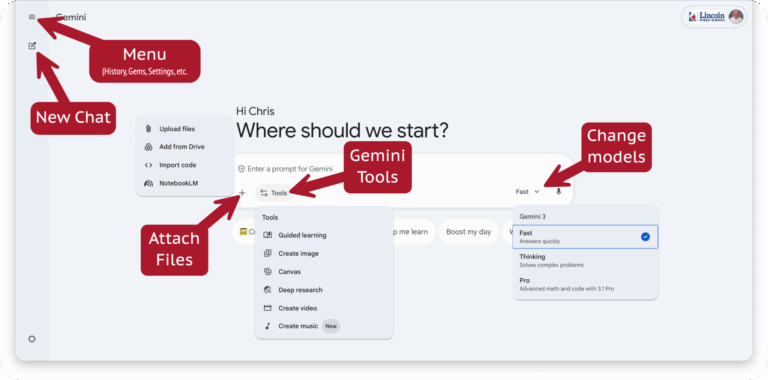Select the Thinking model option
This screenshot has width=768, height=380.
(585, 261)
